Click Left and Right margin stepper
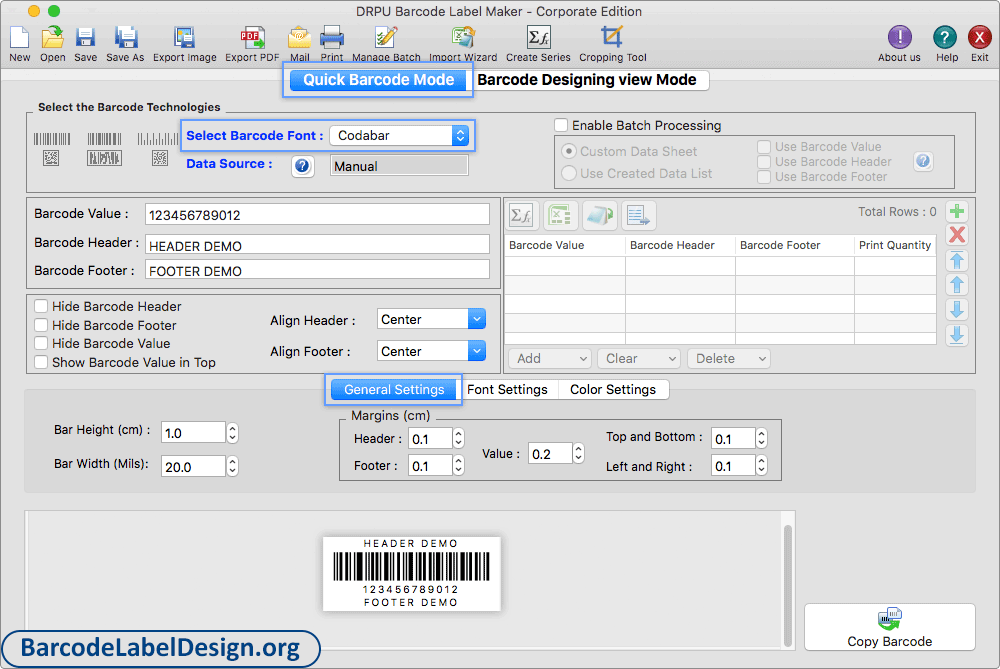The width and height of the screenshot is (1000, 669). (x=761, y=466)
